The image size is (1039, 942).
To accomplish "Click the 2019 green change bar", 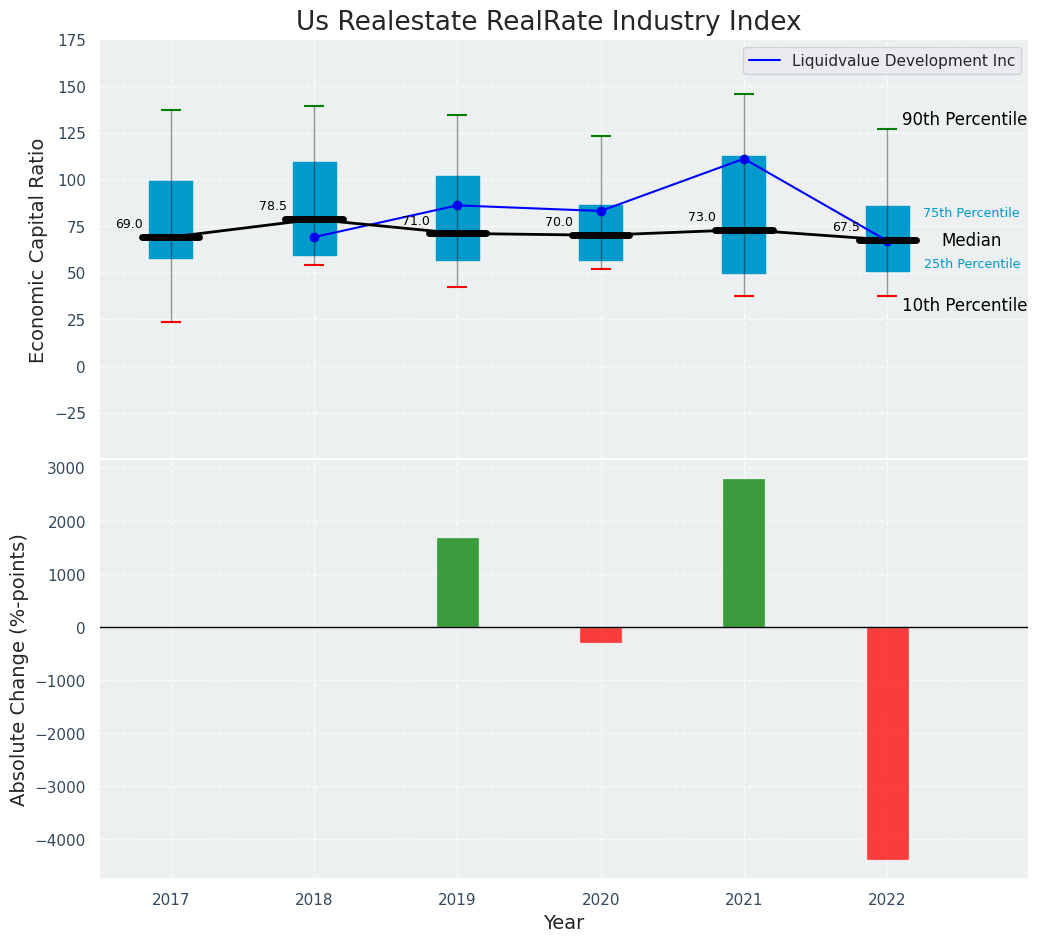I will (x=457, y=582).
